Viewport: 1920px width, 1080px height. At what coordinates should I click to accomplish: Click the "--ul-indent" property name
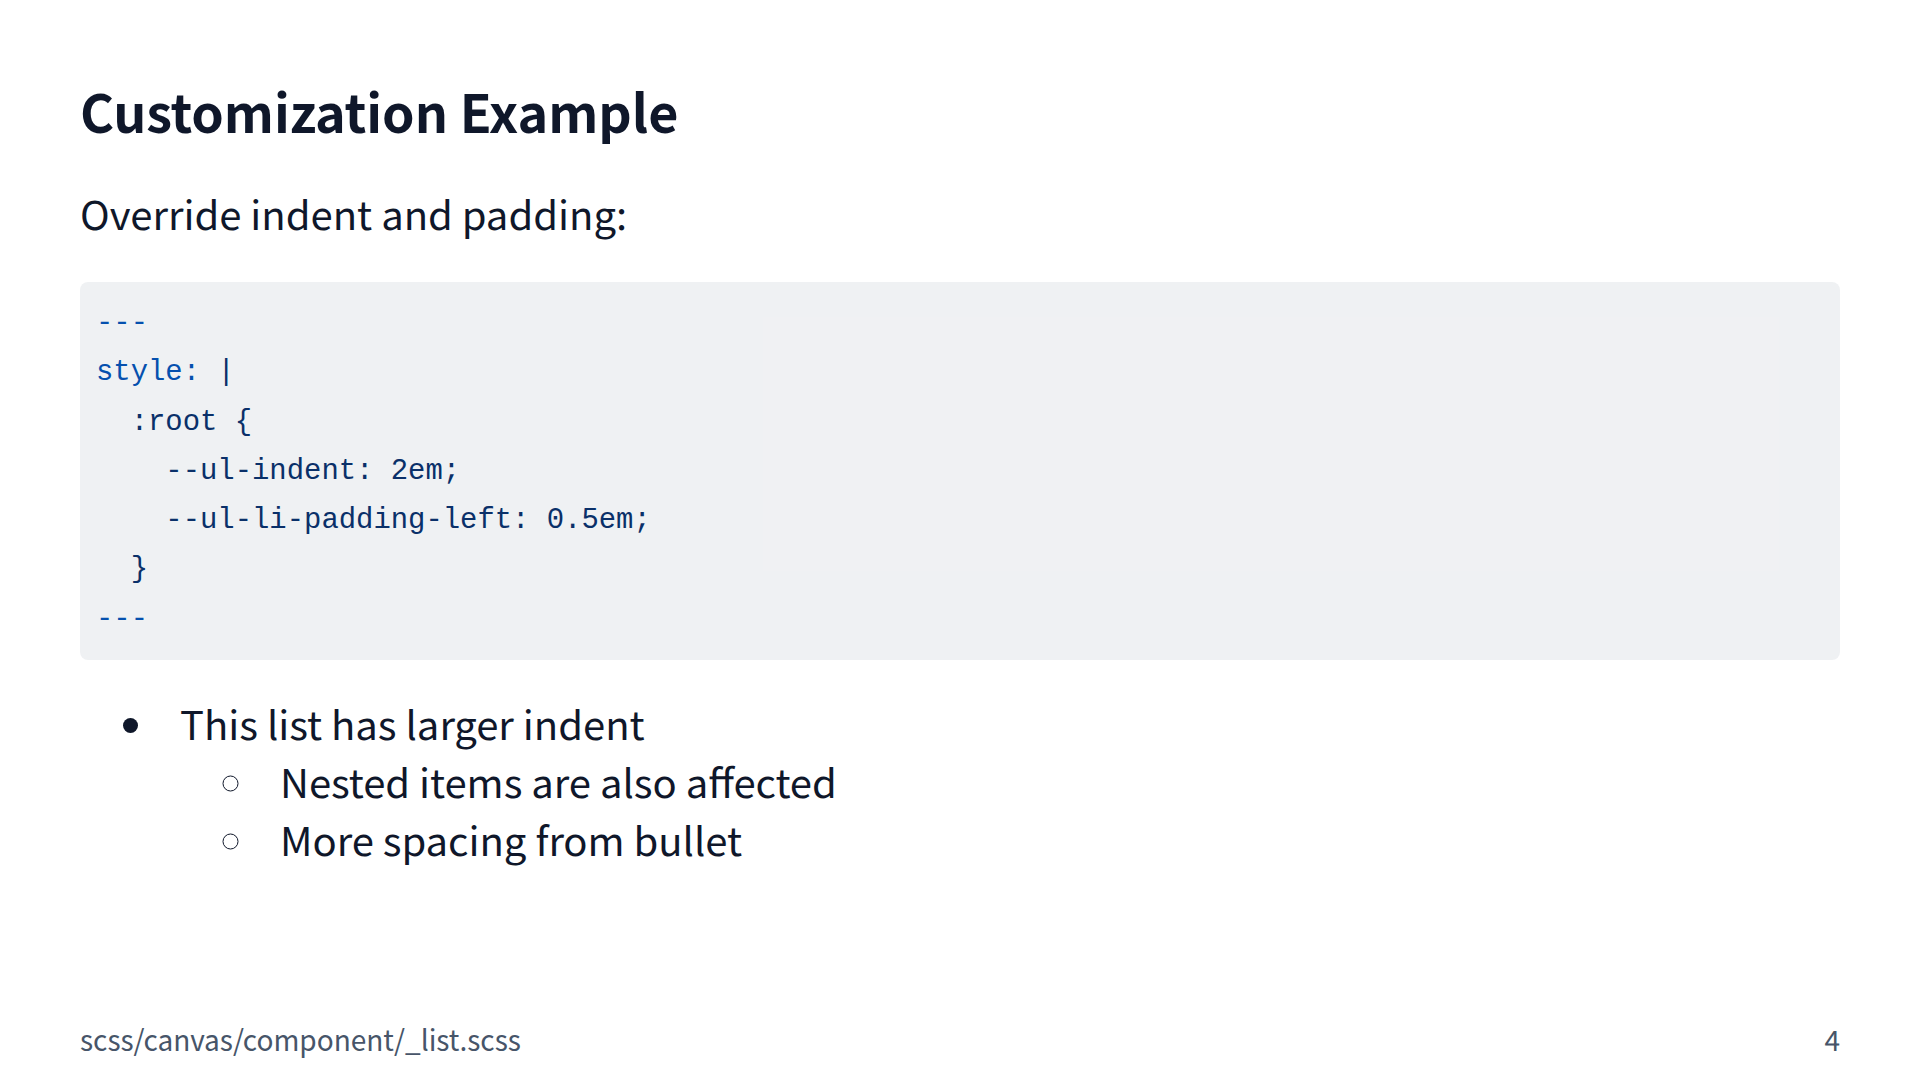261,470
